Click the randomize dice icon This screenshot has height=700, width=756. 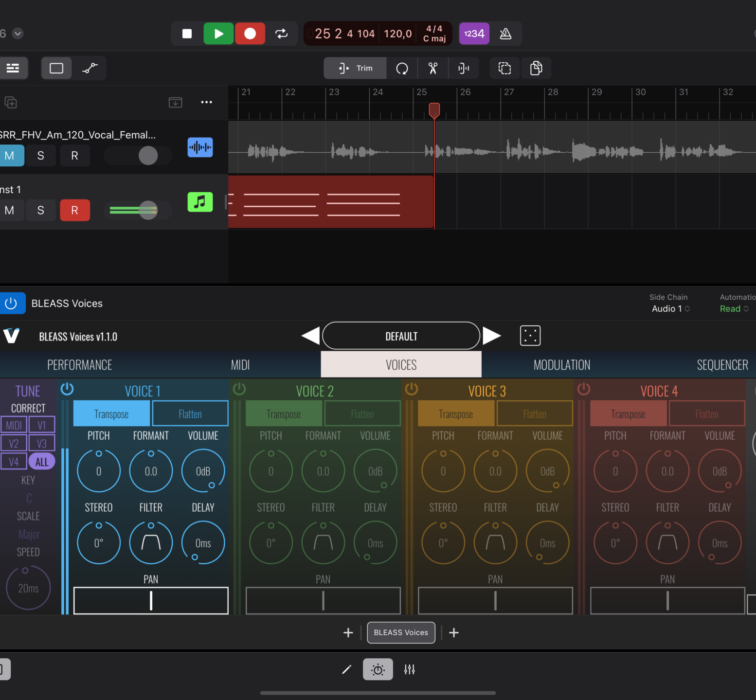530,336
